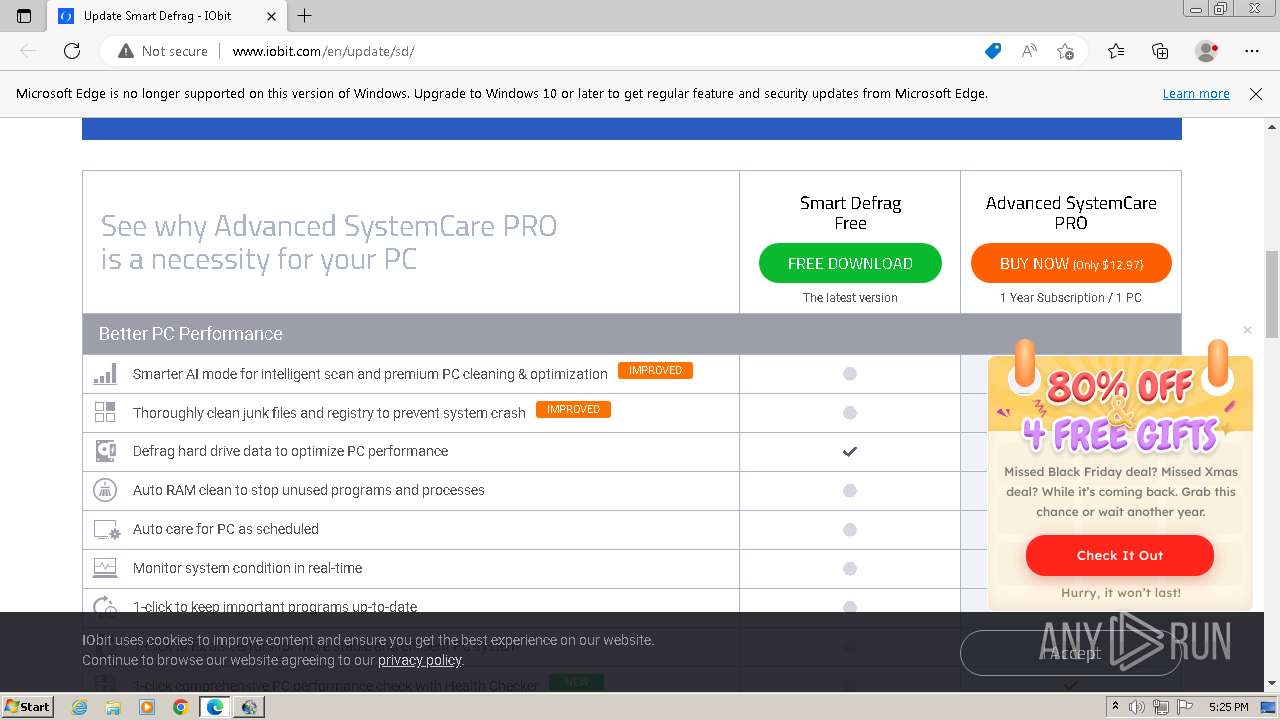
Task: Click the Auto care scheduled monitor icon
Action: click(106, 529)
